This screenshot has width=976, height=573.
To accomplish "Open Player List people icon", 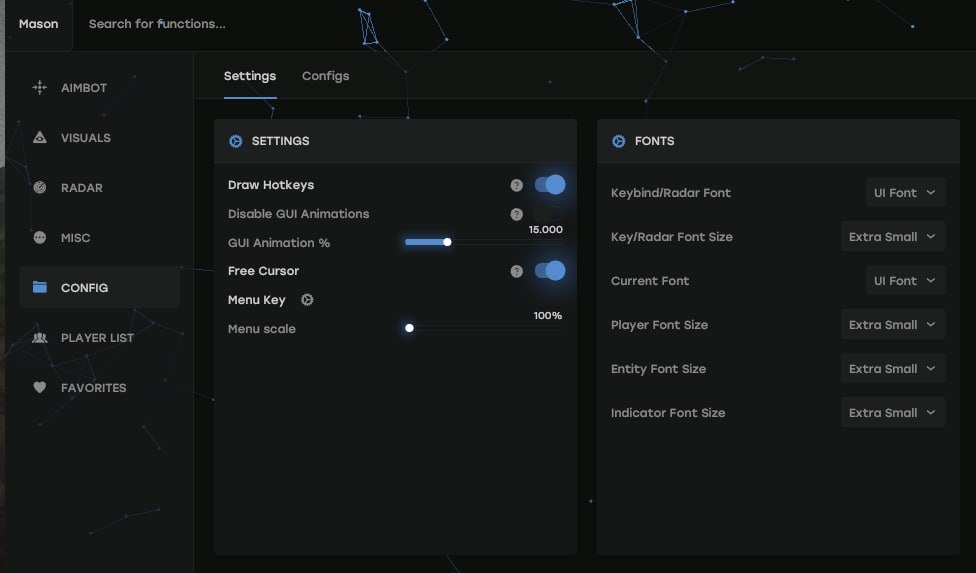I will 40,338.
